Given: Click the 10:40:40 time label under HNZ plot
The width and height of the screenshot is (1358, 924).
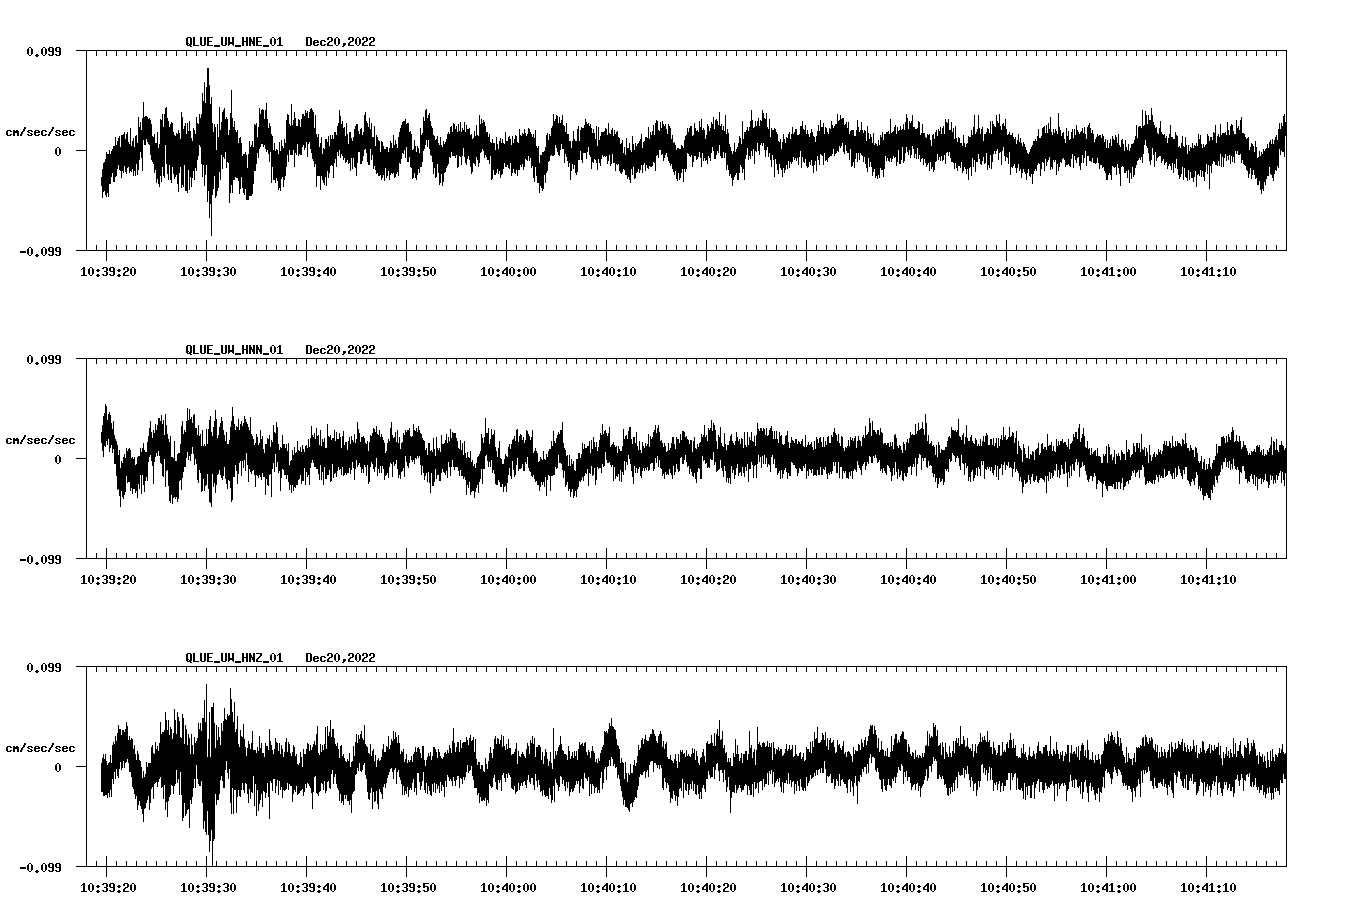Looking at the screenshot, I should pos(908,887).
